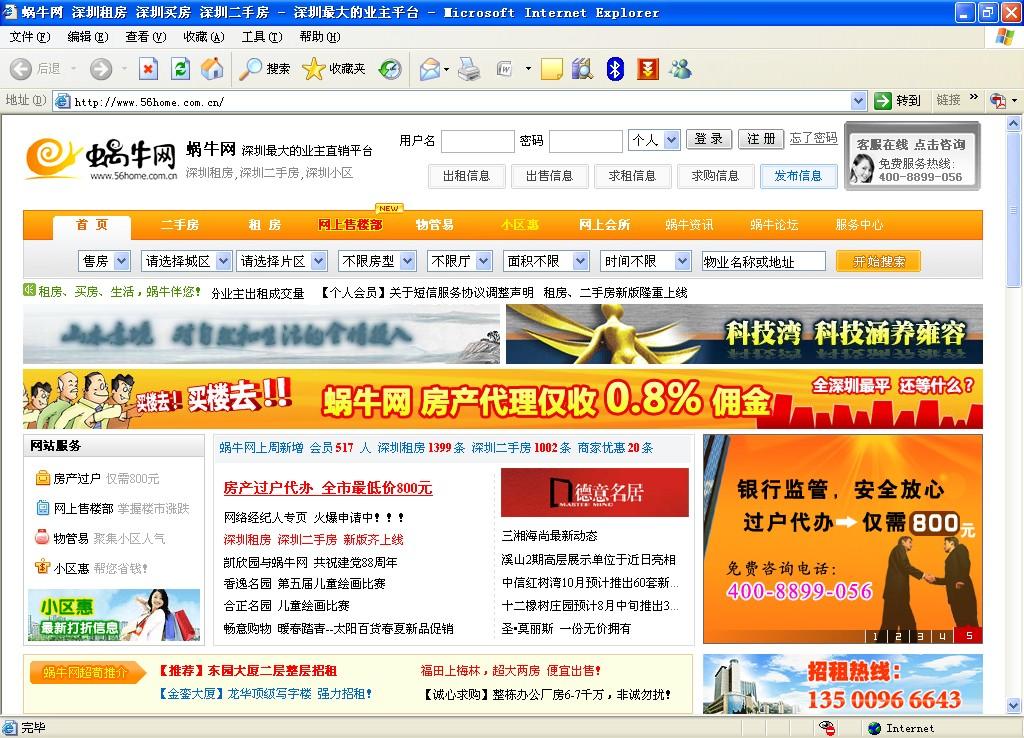Click the Back arrow toolbar icon
Viewport: 1024px width, 738px height.
coord(21,69)
